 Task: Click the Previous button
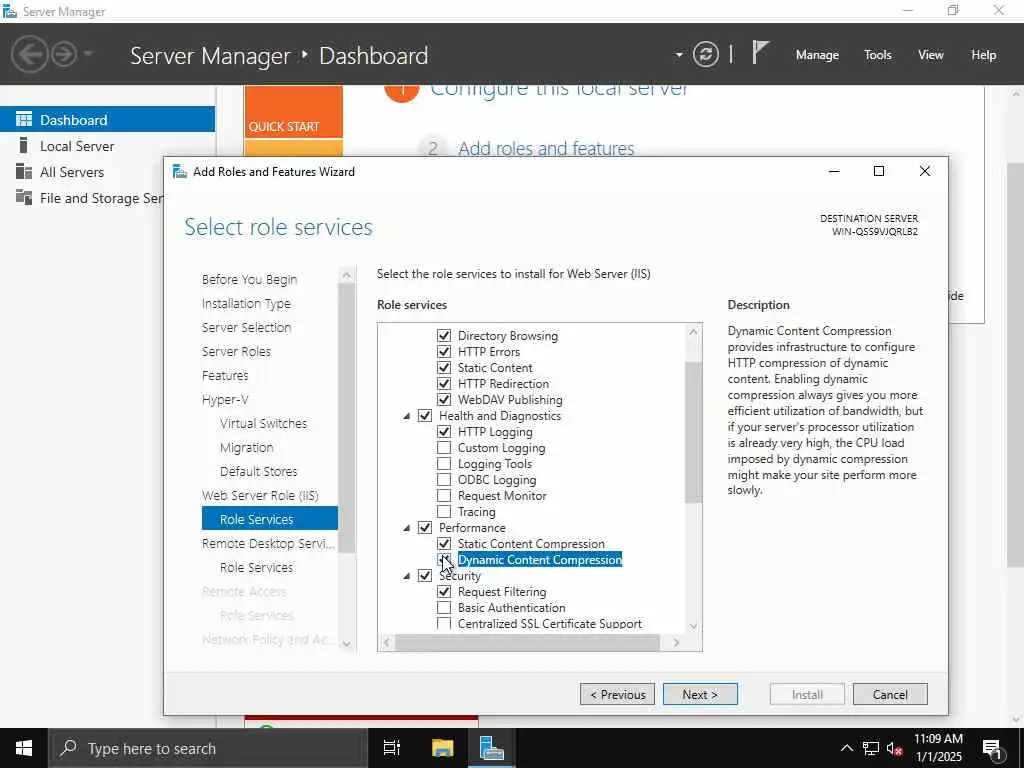point(618,694)
